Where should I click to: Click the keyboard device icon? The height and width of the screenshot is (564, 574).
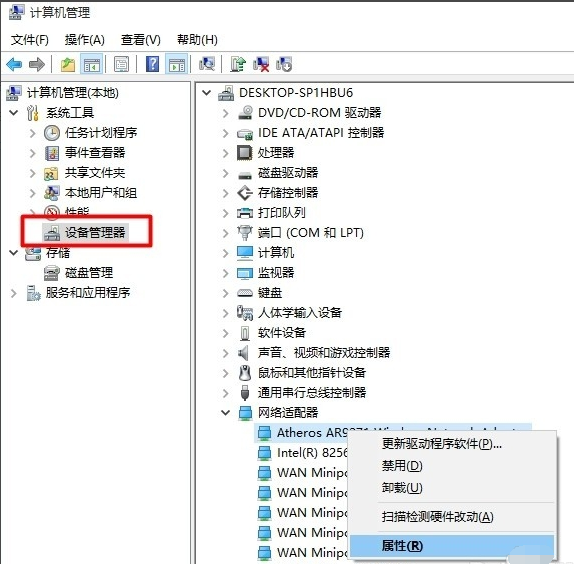(245, 293)
